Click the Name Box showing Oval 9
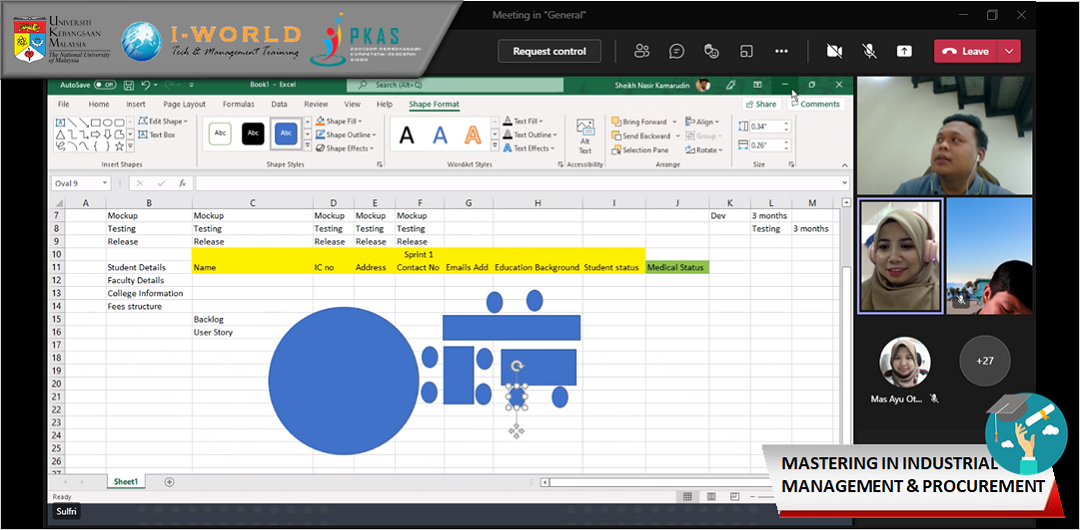Screen dimensions: 1080x530 [x=77, y=183]
